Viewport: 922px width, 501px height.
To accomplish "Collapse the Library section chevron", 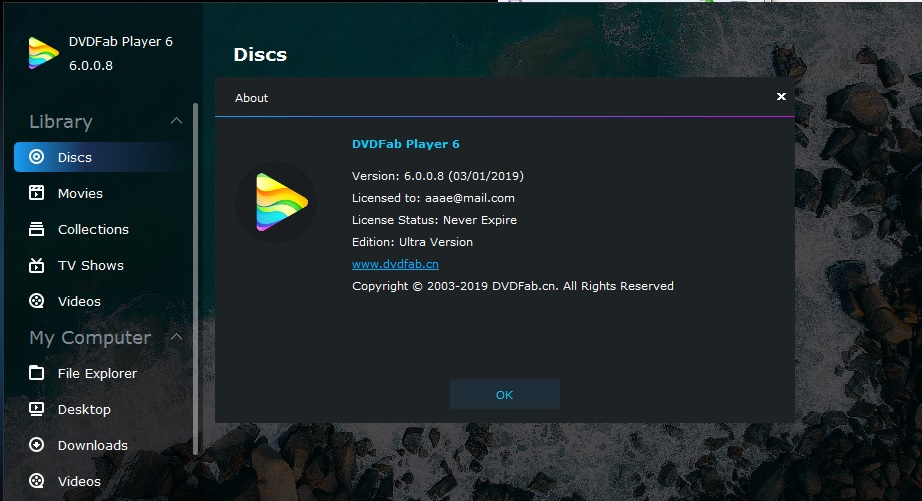I will tap(176, 121).
